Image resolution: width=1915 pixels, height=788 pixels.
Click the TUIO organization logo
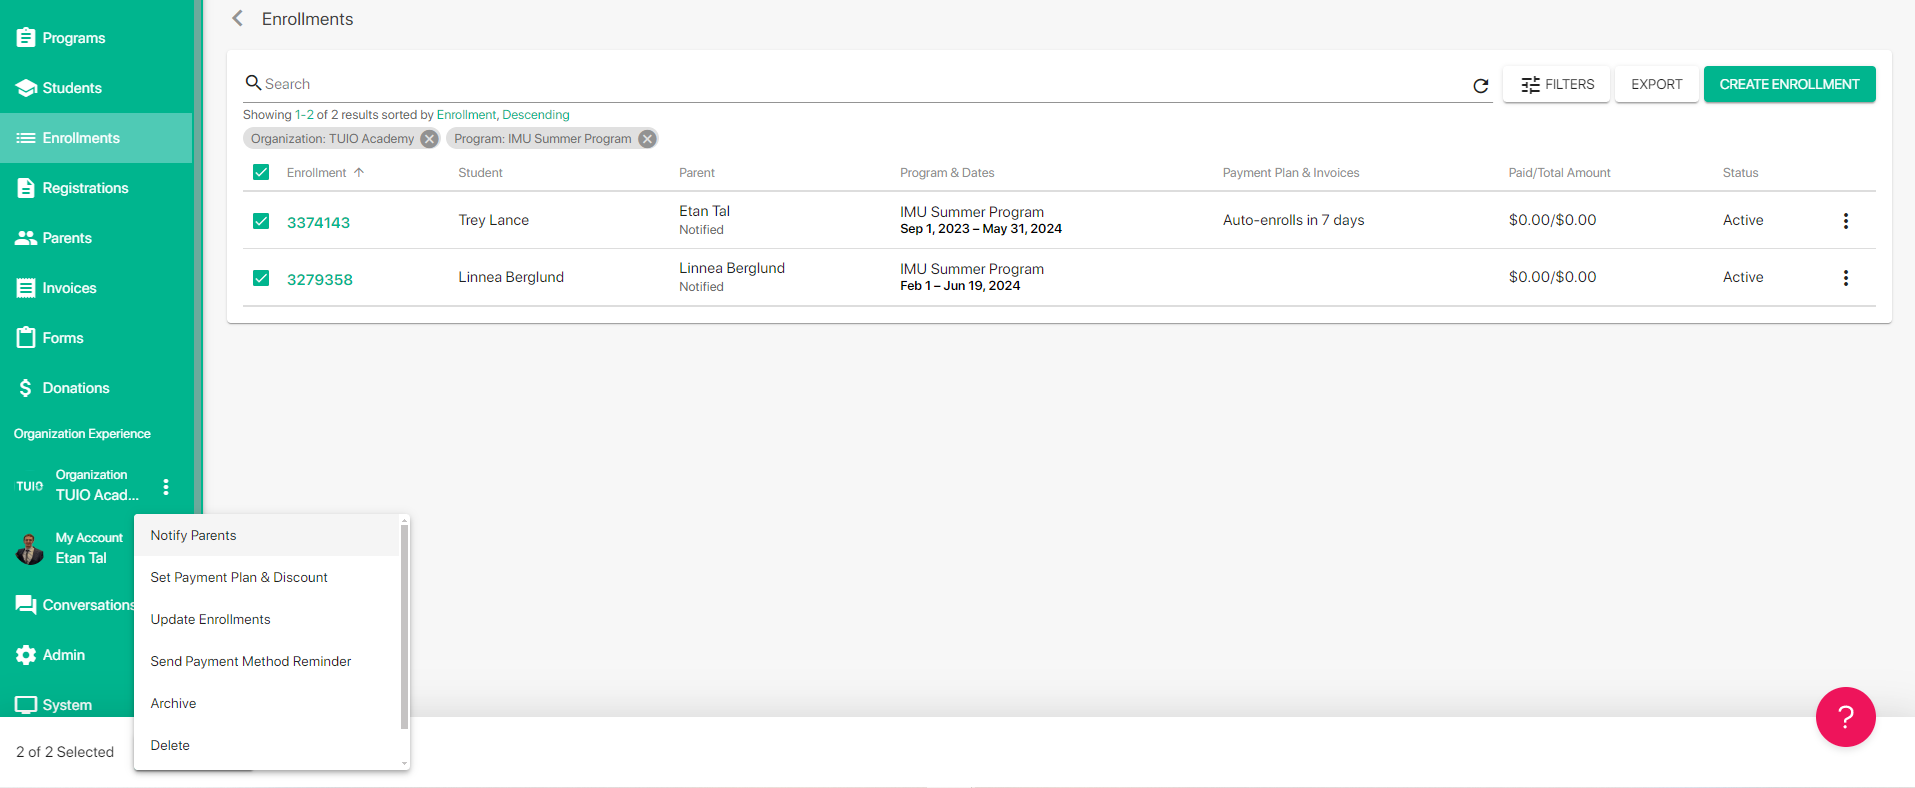(29, 486)
